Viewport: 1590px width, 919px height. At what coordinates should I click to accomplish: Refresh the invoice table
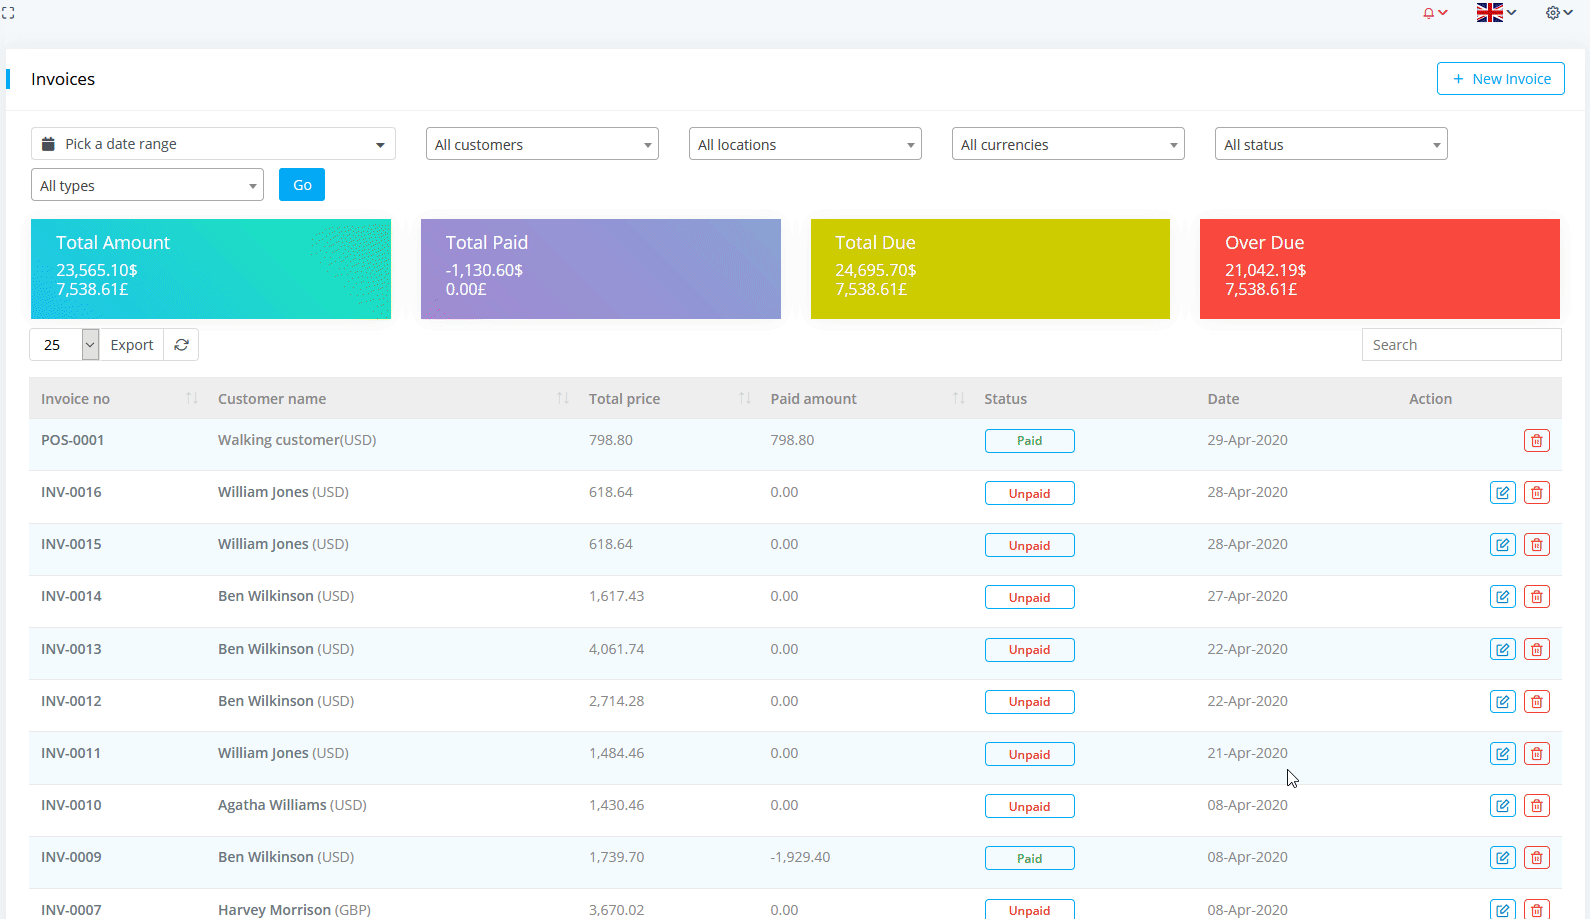[x=181, y=345]
